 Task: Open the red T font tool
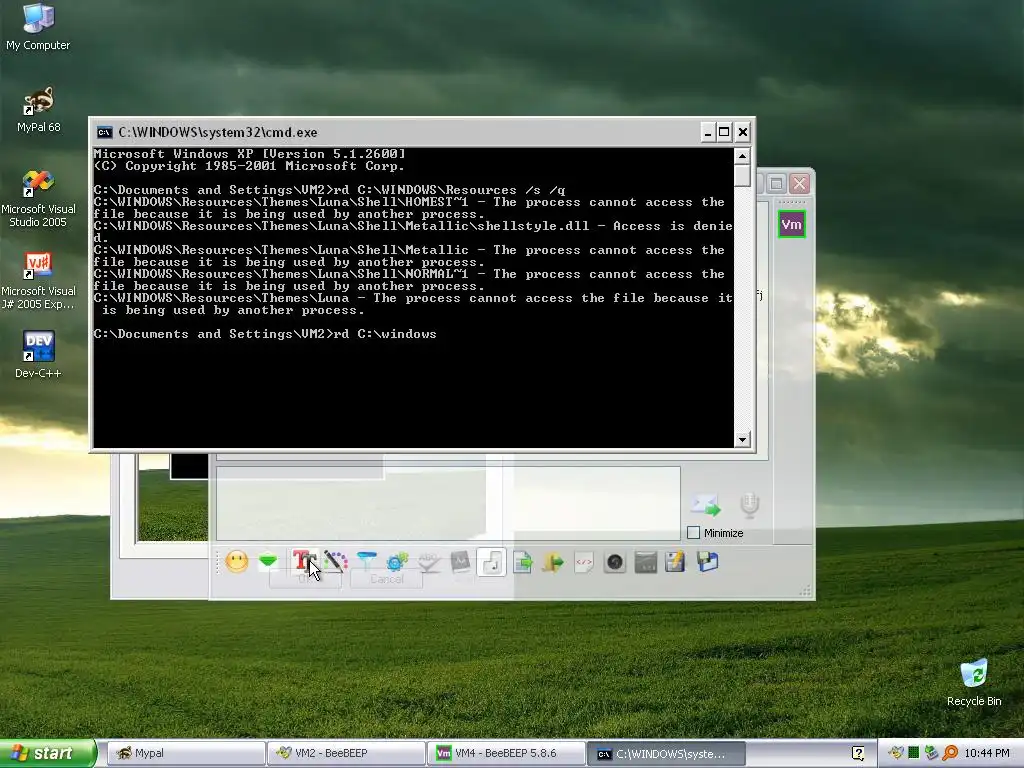tap(302, 561)
